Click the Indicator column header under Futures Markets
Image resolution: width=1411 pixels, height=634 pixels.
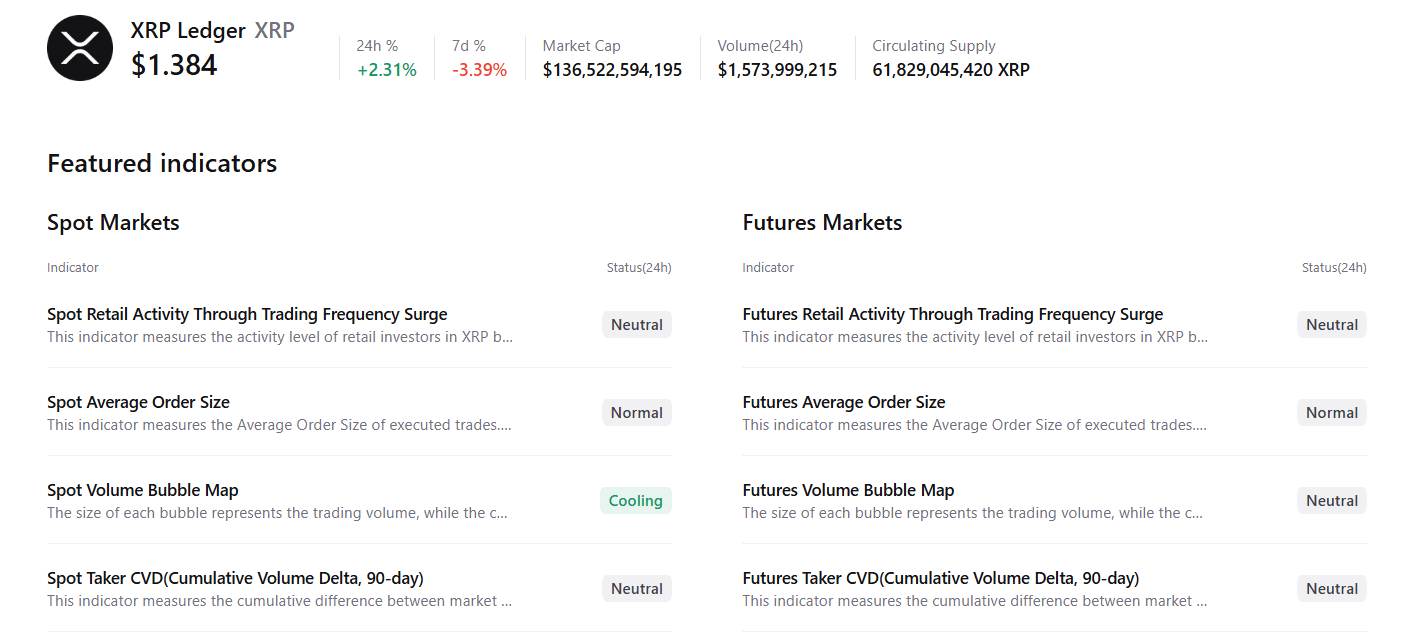point(768,267)
